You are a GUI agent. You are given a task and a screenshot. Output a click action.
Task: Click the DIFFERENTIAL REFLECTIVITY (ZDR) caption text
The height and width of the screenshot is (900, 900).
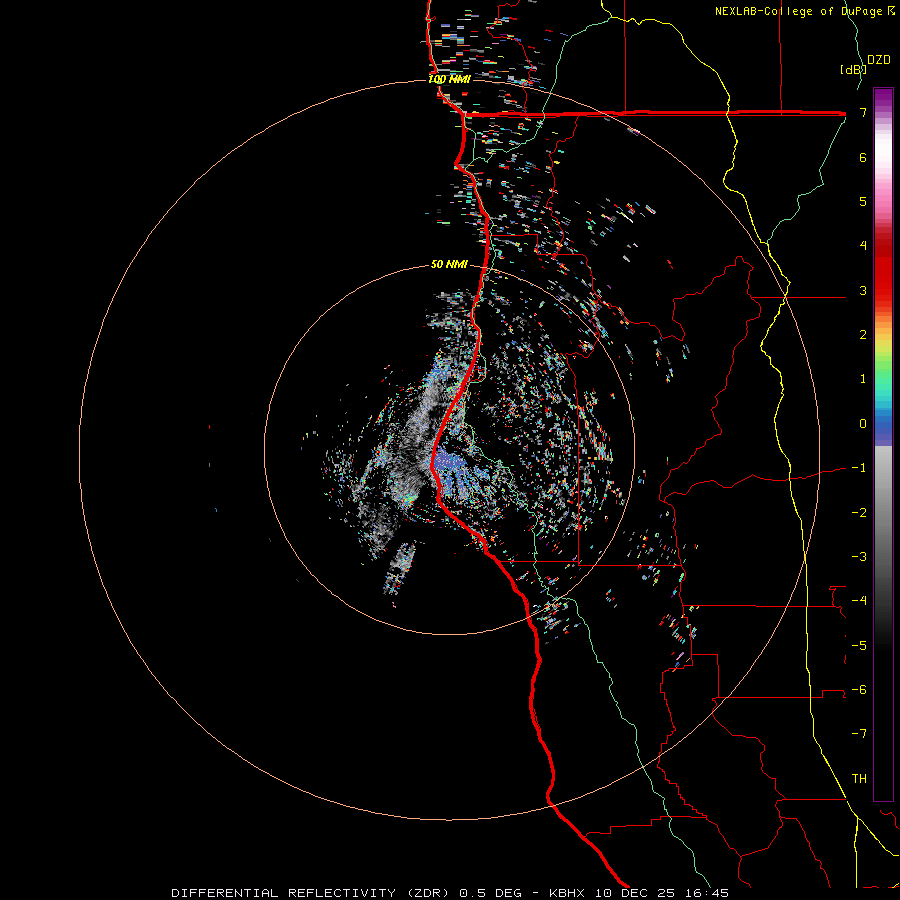(x=312, y=893)
